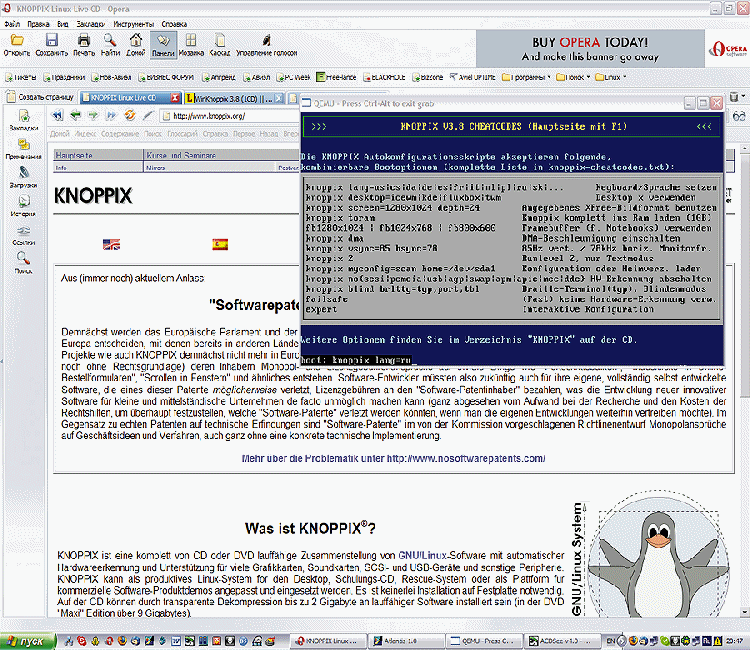Open the Вид menu
This screenshot has width=750, height=650.
63,24
